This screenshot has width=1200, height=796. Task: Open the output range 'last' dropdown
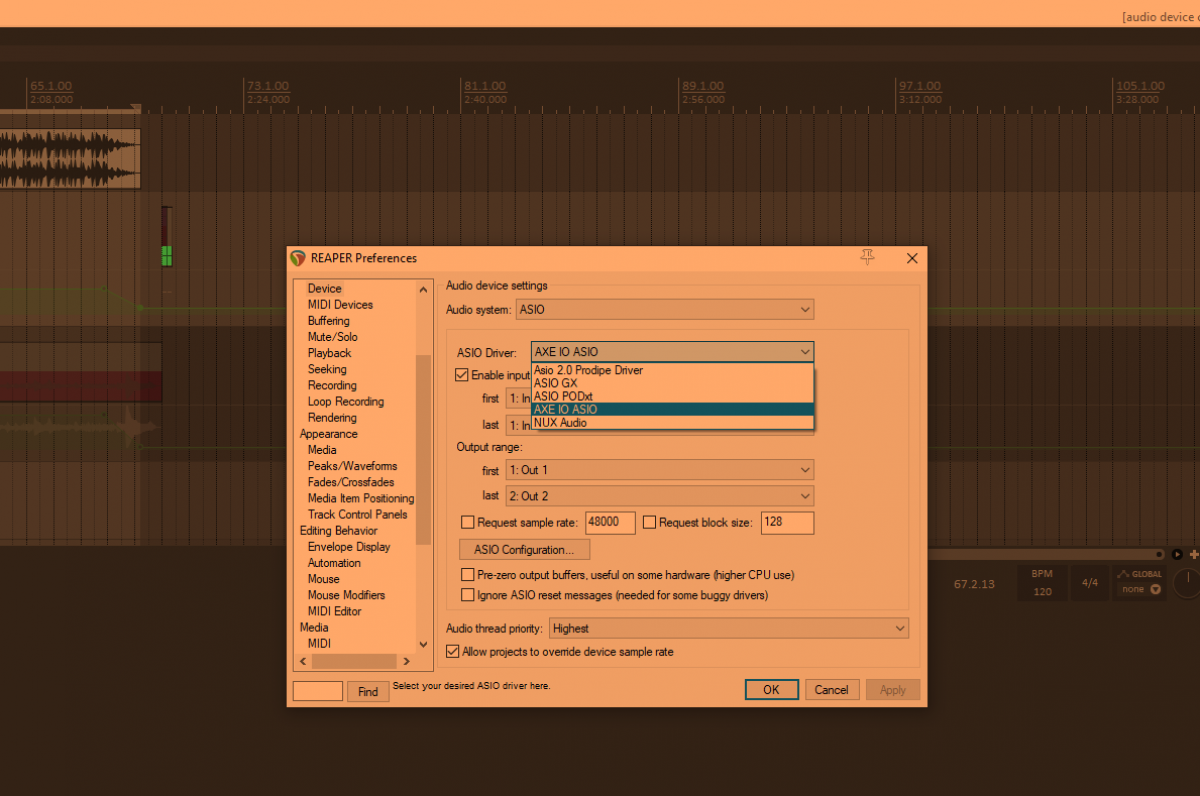[x=660, y=496]
